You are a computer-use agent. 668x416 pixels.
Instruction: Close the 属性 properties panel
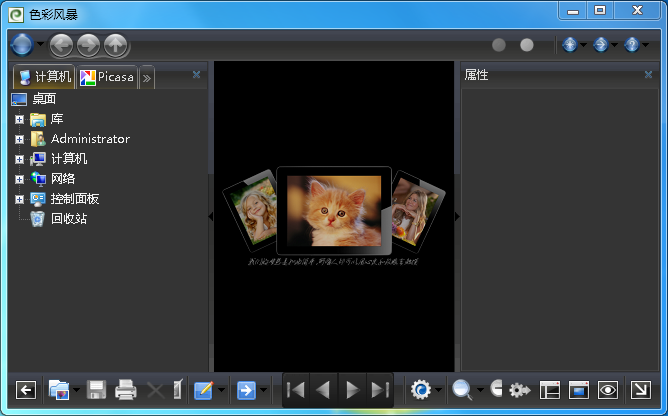(x=648, y=75)
